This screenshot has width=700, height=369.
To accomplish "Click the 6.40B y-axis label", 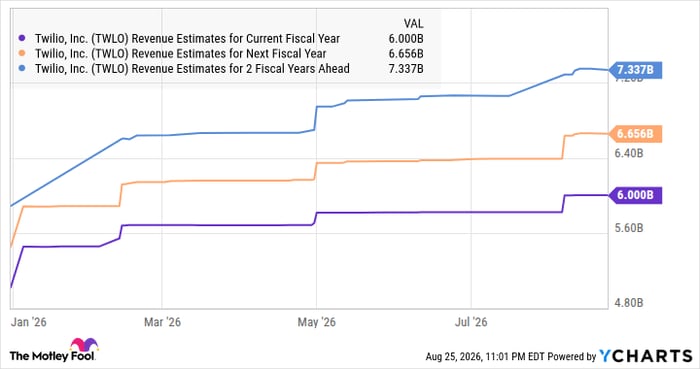I will pos(629,153).
